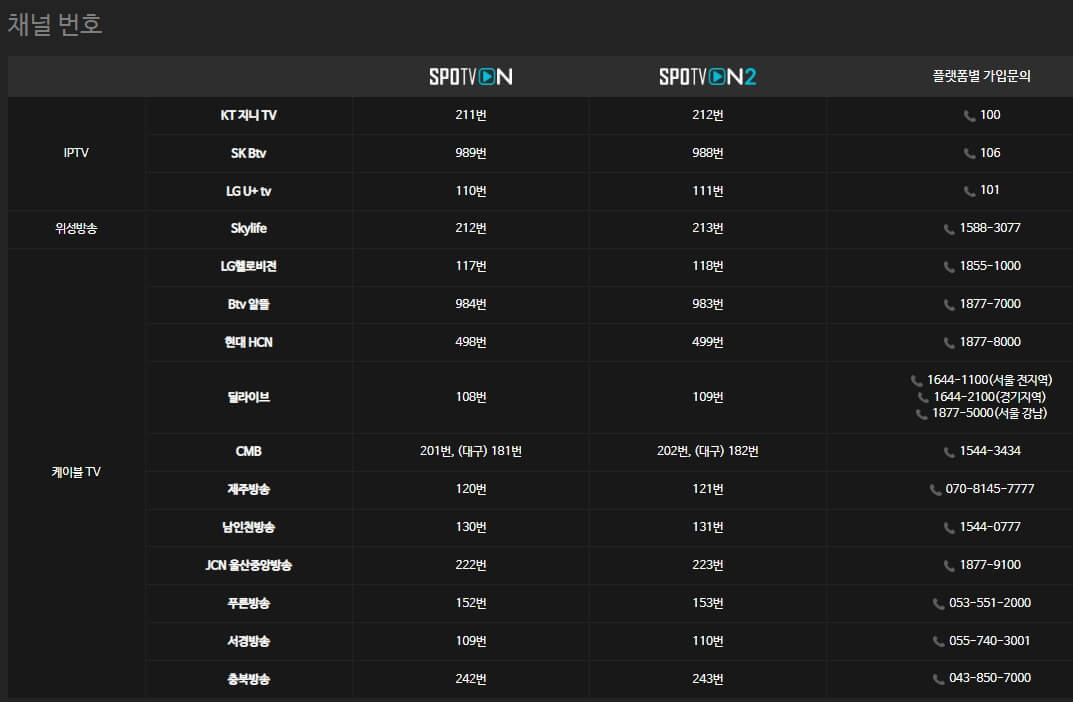Click the 플랫폼별 가입문의 column header

981,76
